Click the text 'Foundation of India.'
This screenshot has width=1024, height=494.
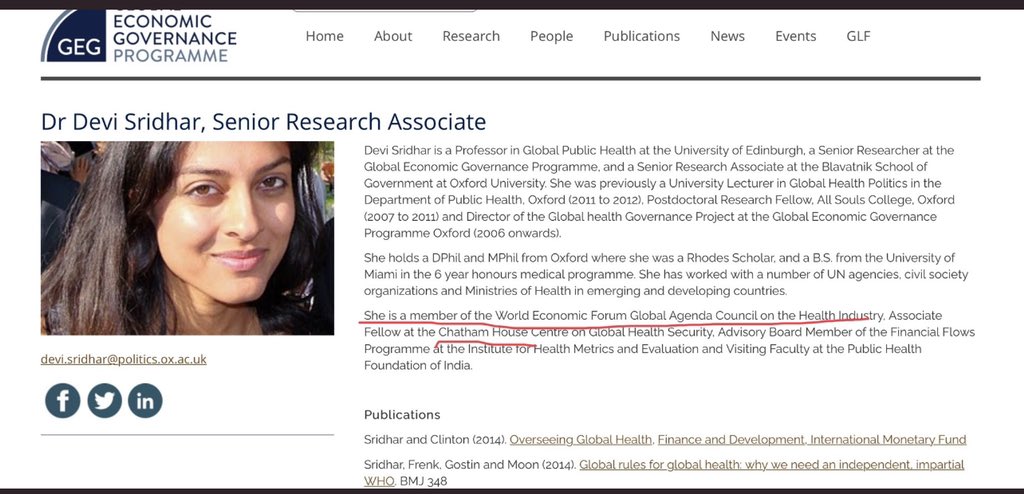point(418,365)
